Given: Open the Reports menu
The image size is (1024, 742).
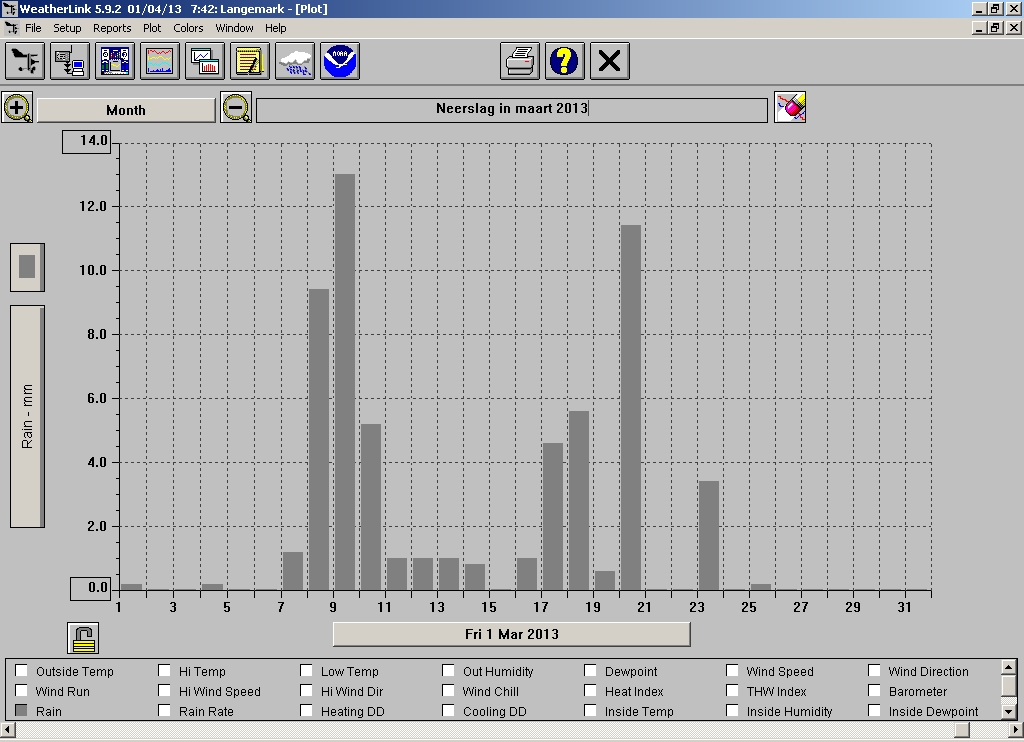Looking at the screenshot, I should tap(112, 28).
